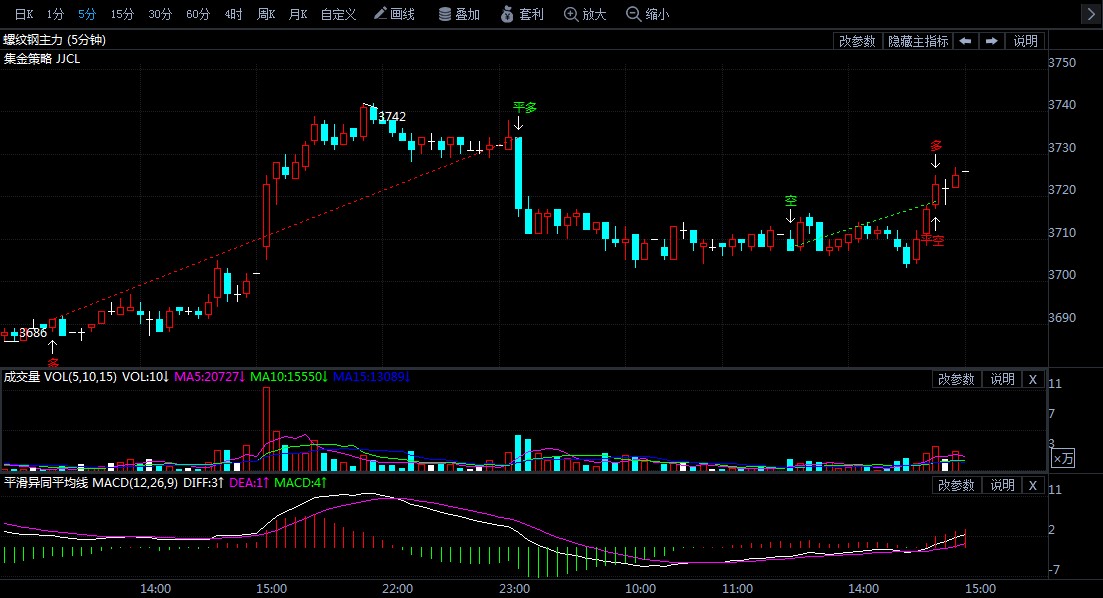Switch to the 60分 timeframe
Viewport: 1103px width, 598px height.
tap(198, 14)
